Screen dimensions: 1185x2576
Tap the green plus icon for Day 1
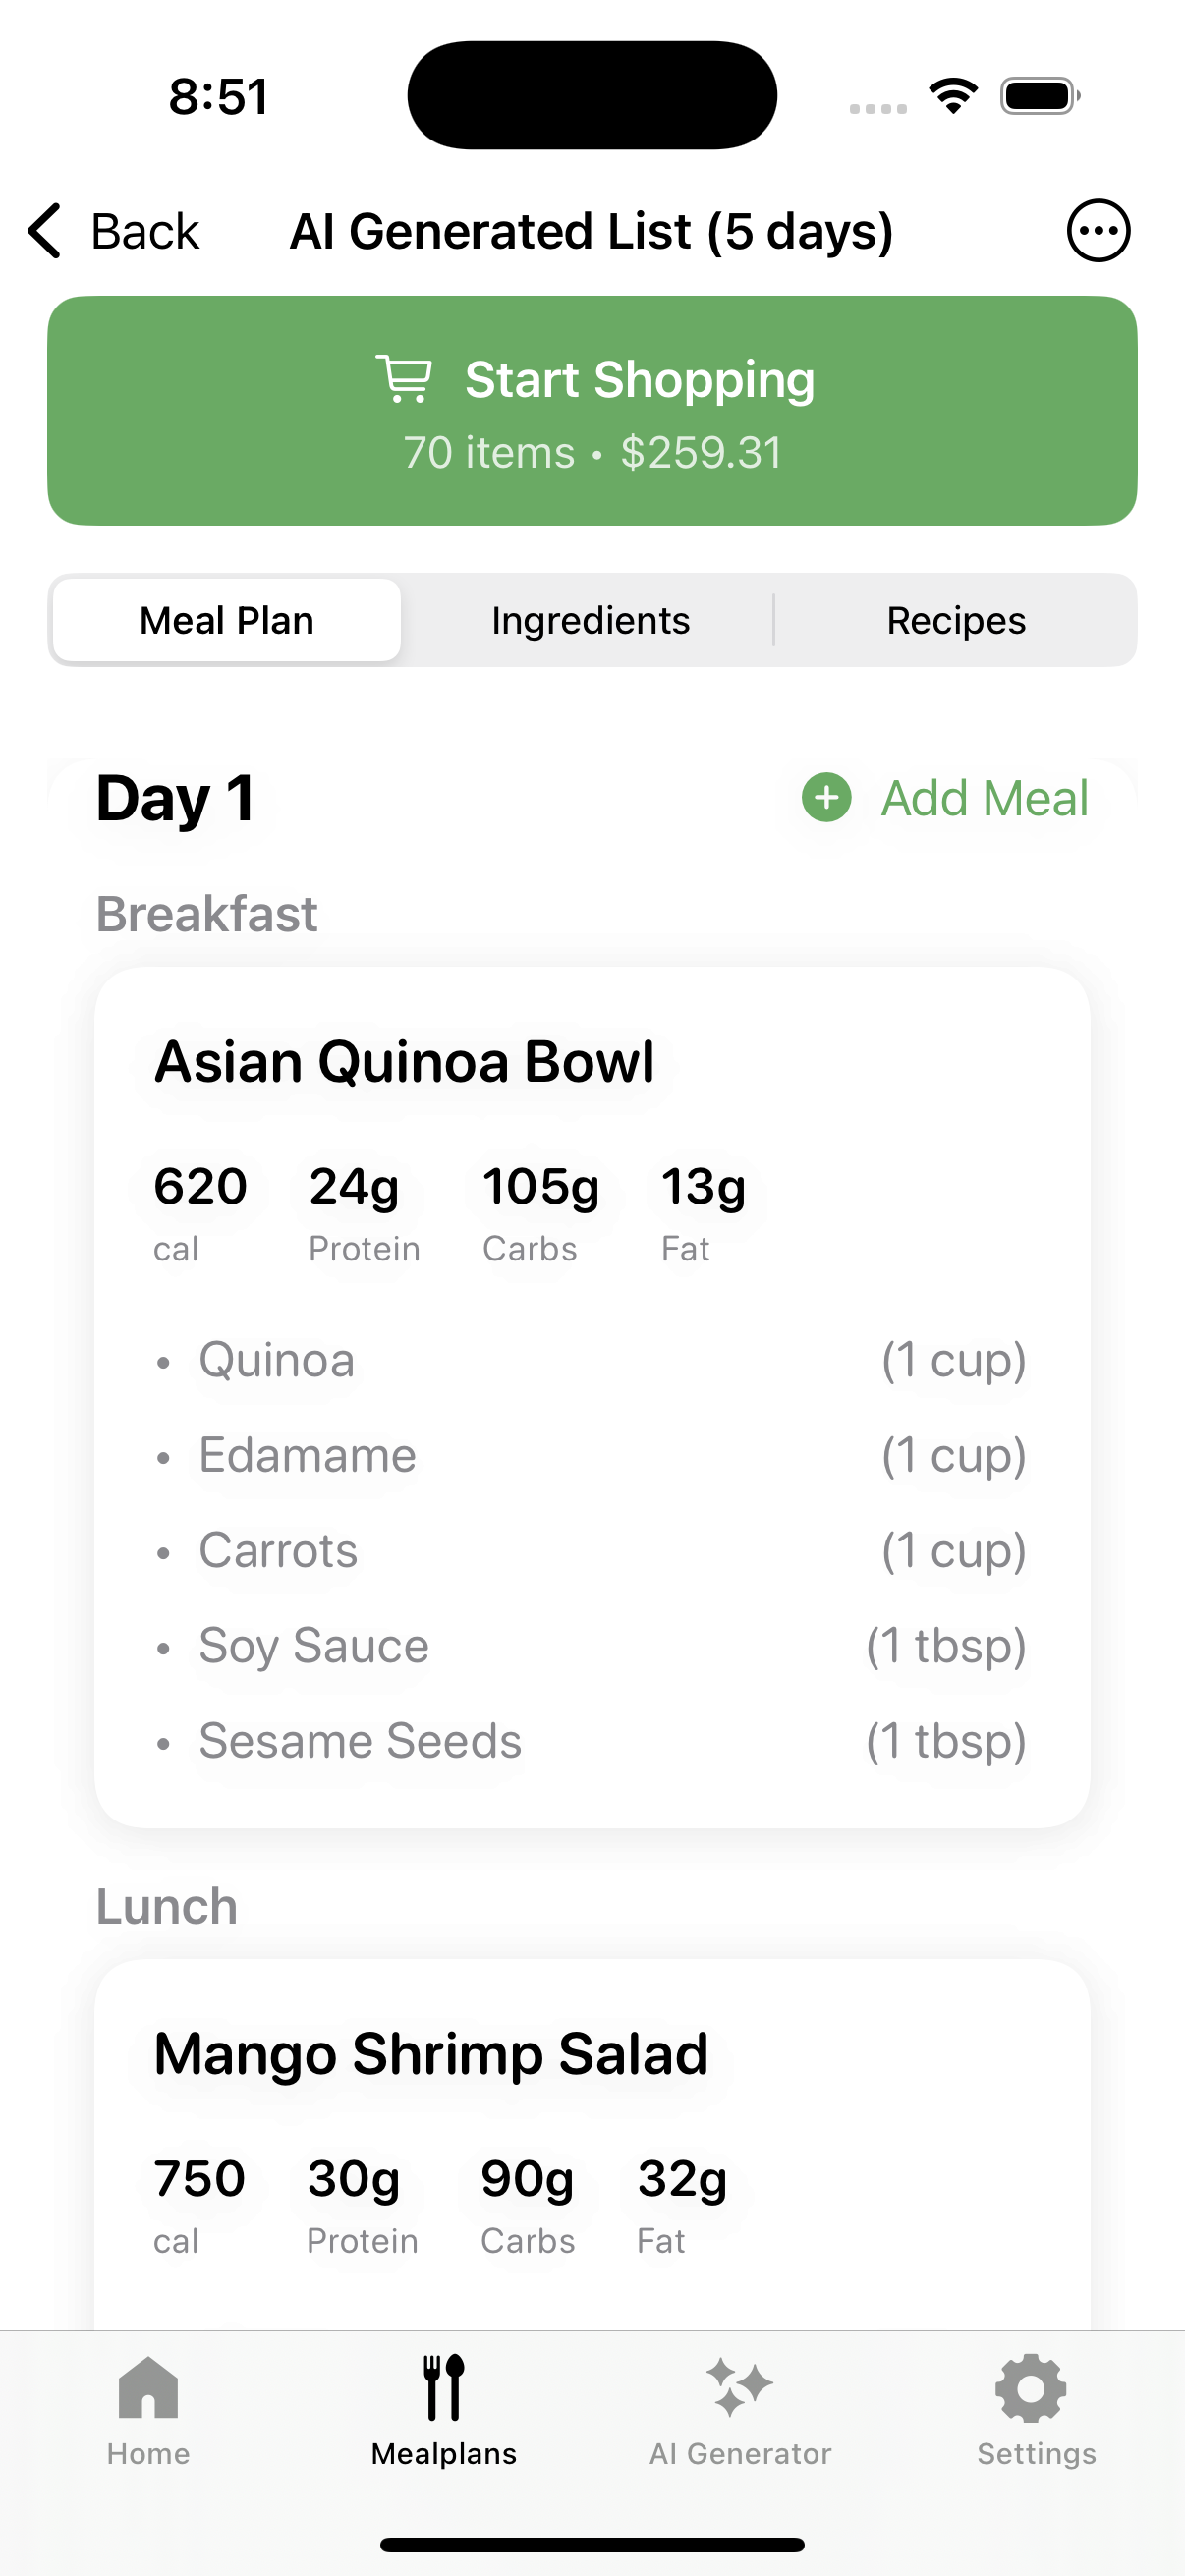(x=826, y=798)
